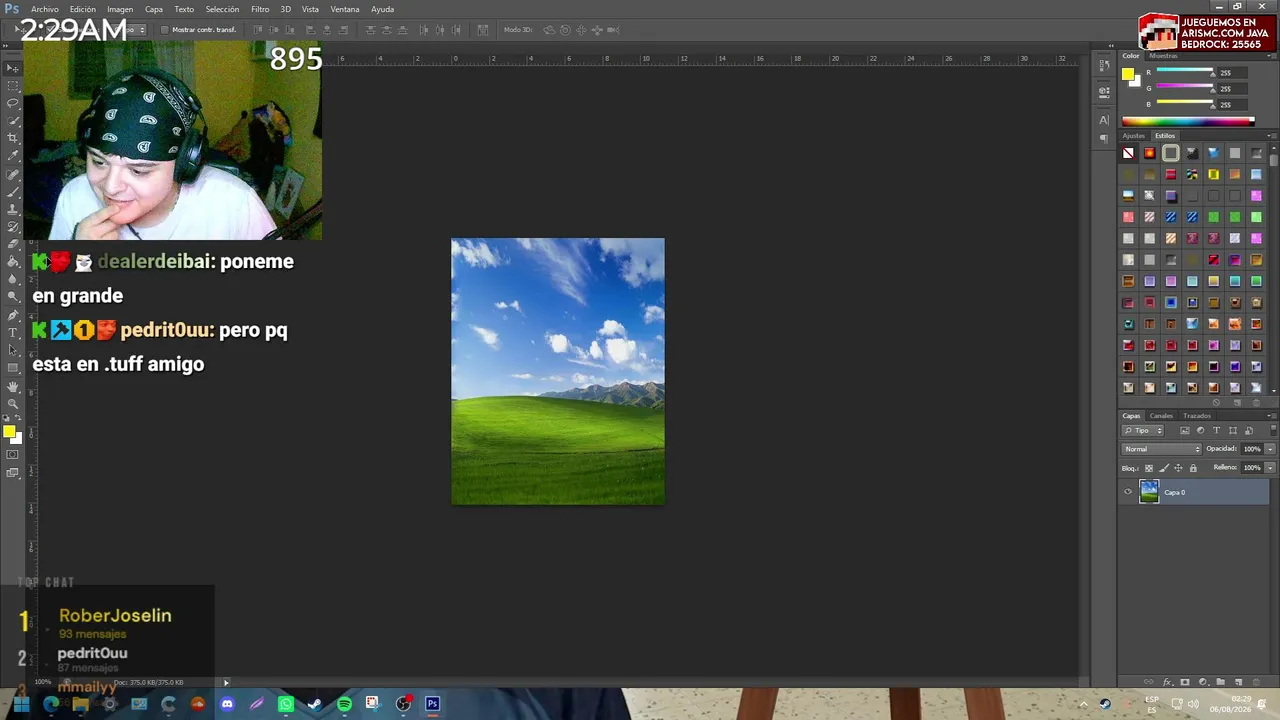Switch to the Canales tab
The width and height of the screenshot is (1280, 720).
tap(1161, 416)
